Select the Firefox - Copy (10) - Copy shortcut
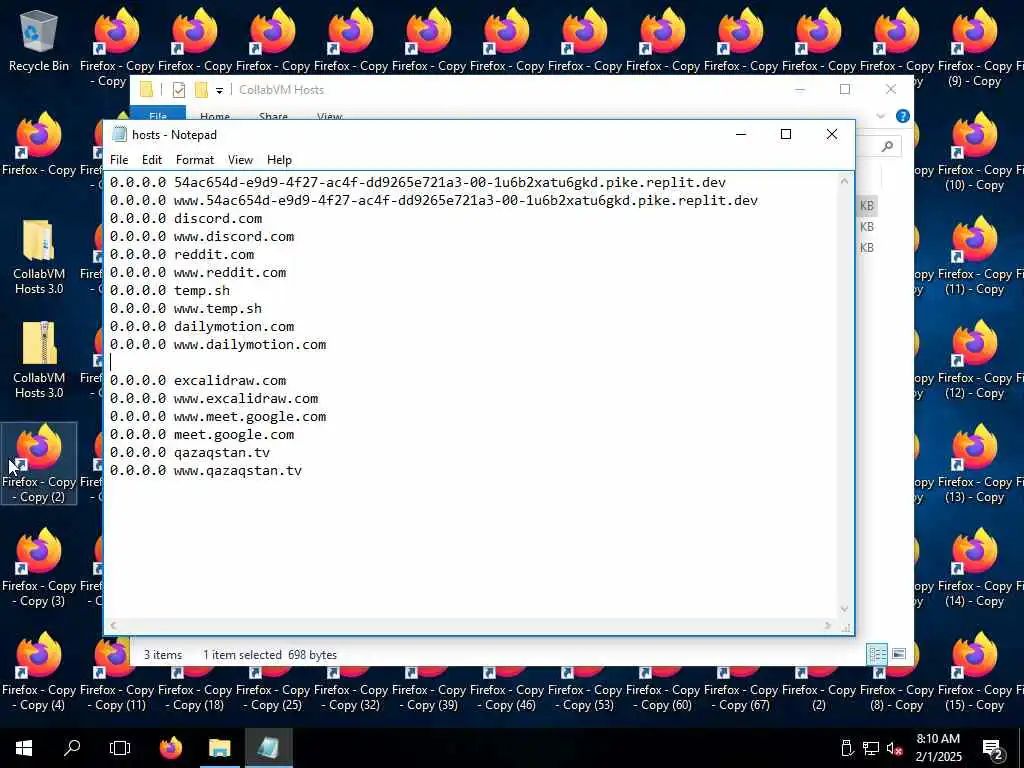The image size is (1024, 768). click(x=974, y=151)
